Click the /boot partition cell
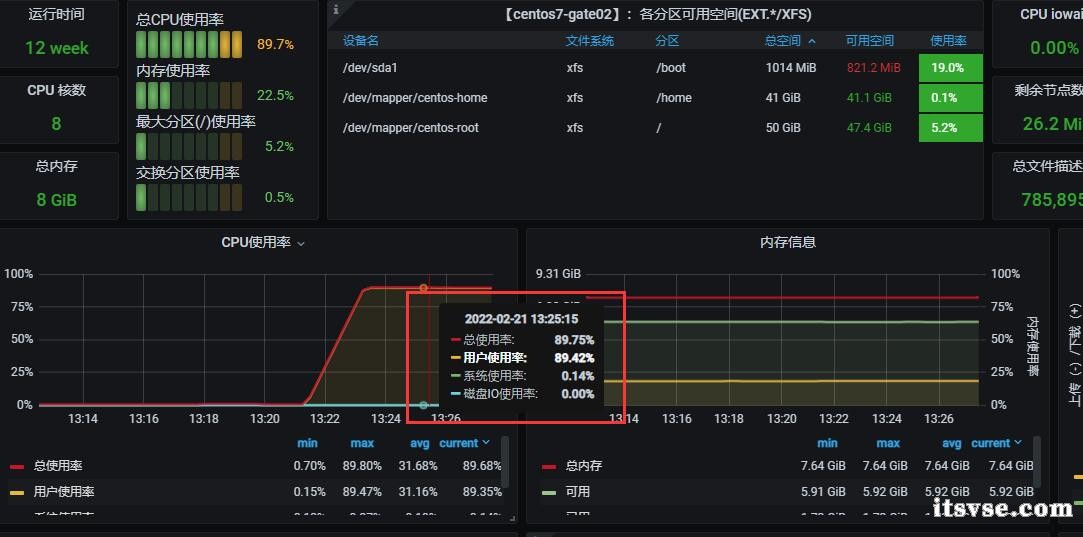 (x=671, y=68)
